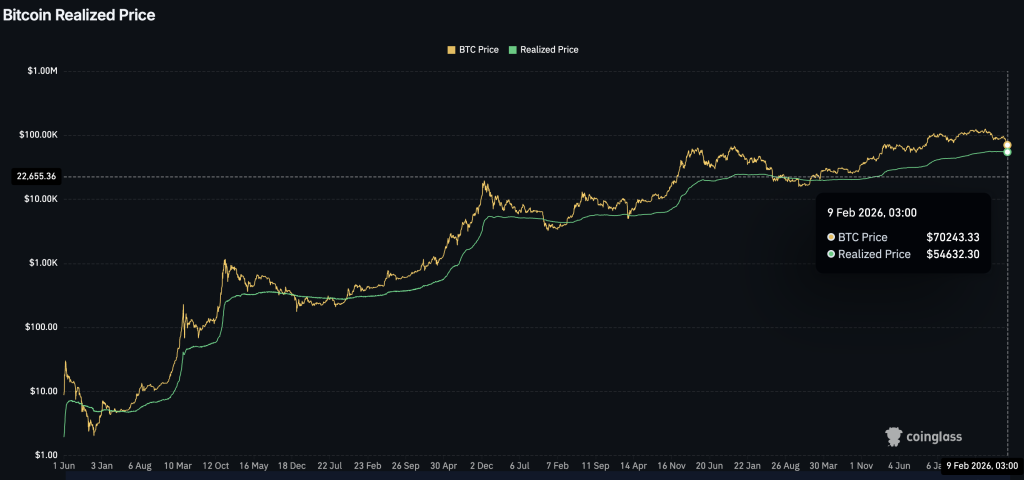Click the 22,655.36 crosshair price label
This screenshot has width=1024, height=480.
coord(35,176)
